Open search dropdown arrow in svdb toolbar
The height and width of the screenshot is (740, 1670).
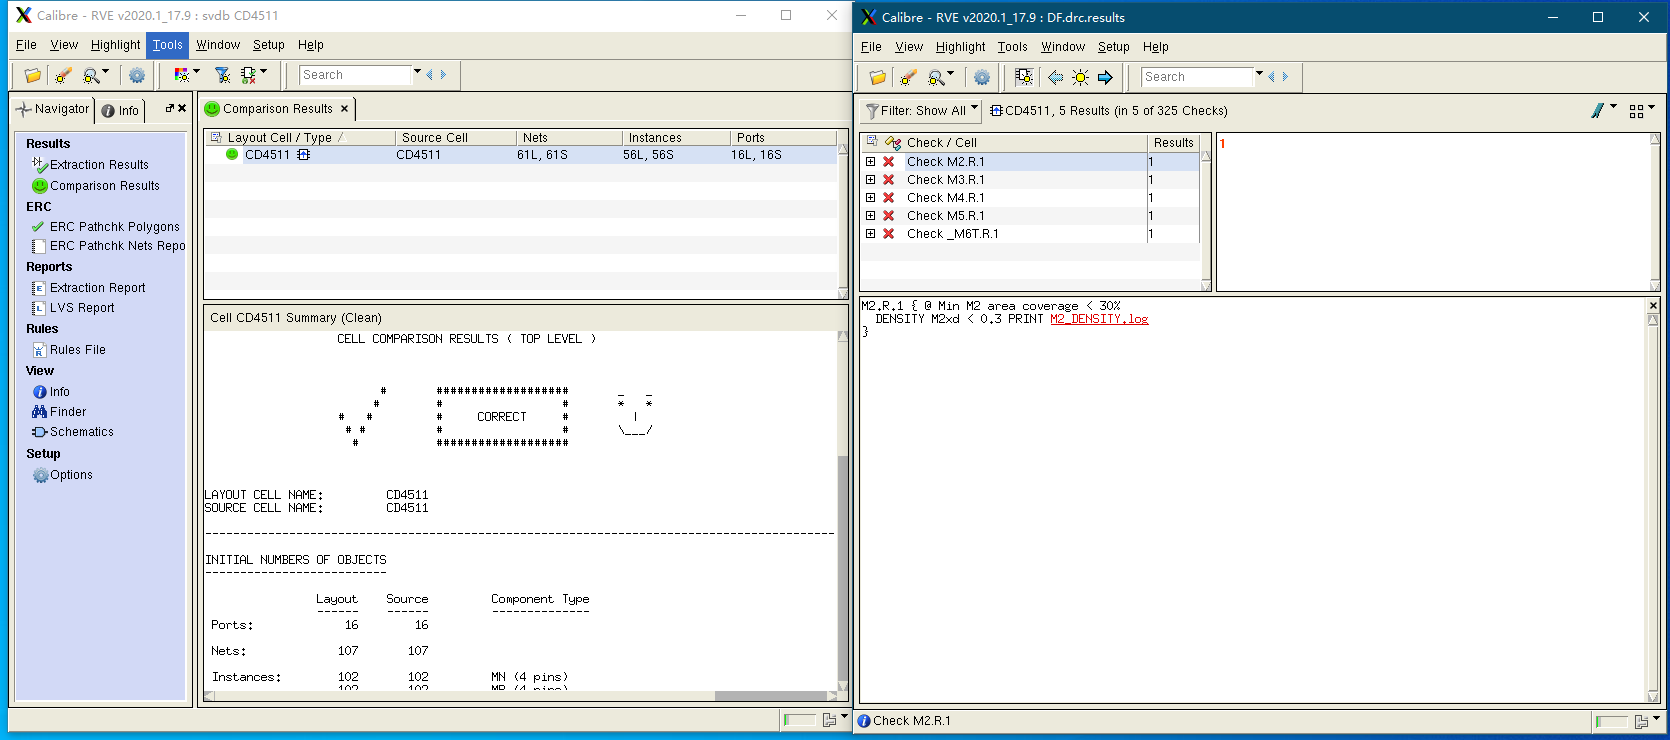click(x=418, y=72)
